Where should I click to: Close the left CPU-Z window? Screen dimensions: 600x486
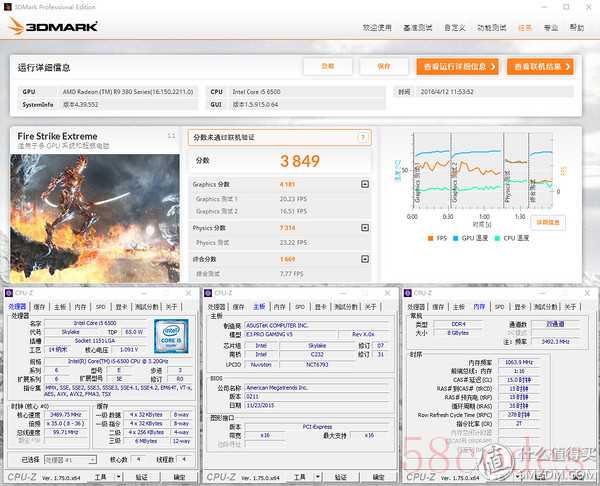[x=188, y=293]
